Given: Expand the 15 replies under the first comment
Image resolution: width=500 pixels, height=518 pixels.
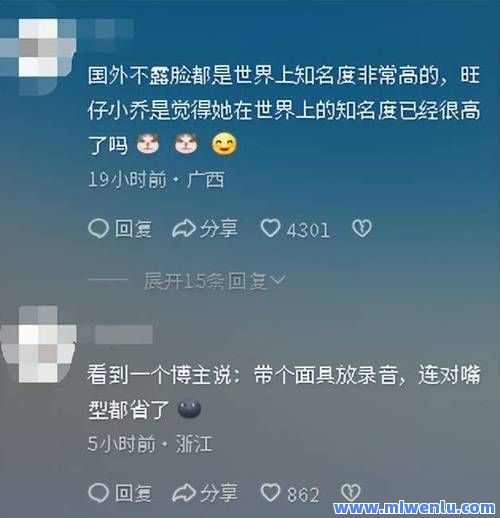Looking at the screenshot, I should click(x=215, y=281).
